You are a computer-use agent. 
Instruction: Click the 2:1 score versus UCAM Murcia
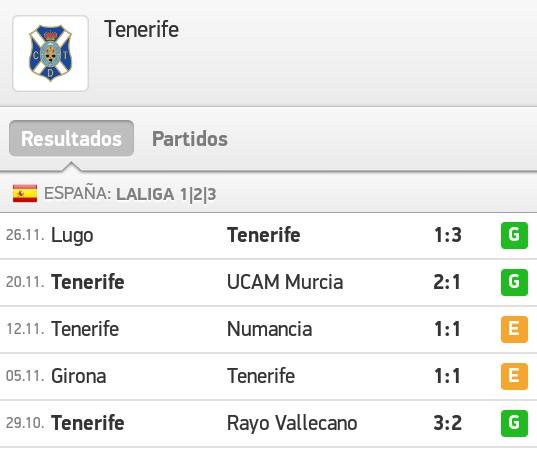coord(447,282)
